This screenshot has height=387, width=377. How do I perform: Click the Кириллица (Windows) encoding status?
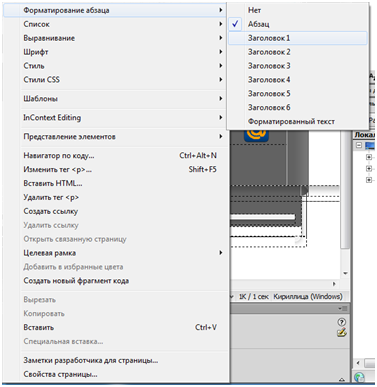[x=308, y=296]
